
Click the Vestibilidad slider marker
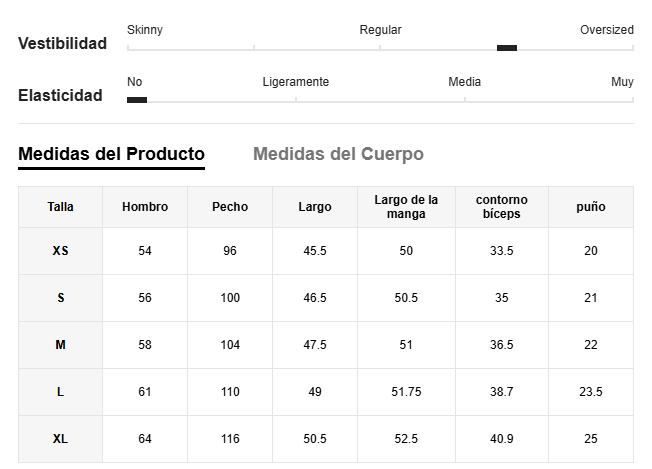[x=507, y=48]
